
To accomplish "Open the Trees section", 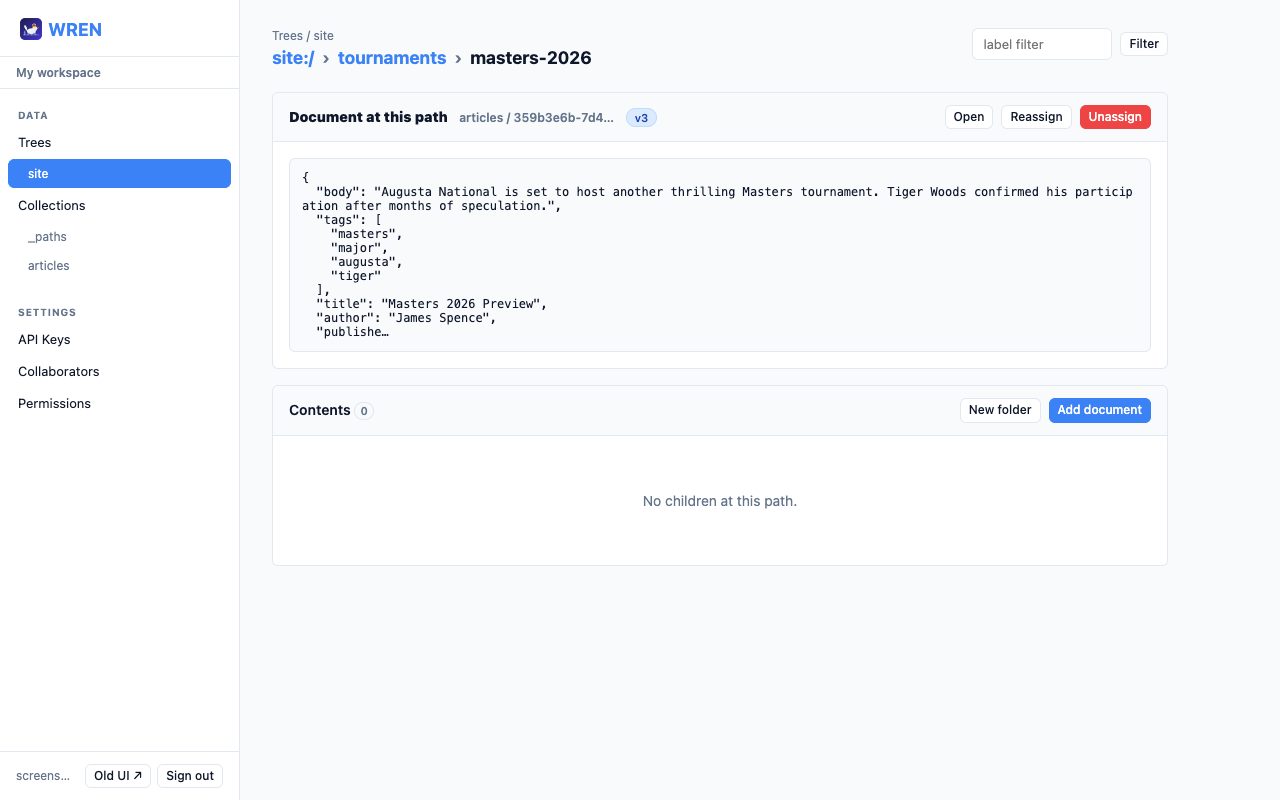I will pyautogui.click(x=34, y=142).
